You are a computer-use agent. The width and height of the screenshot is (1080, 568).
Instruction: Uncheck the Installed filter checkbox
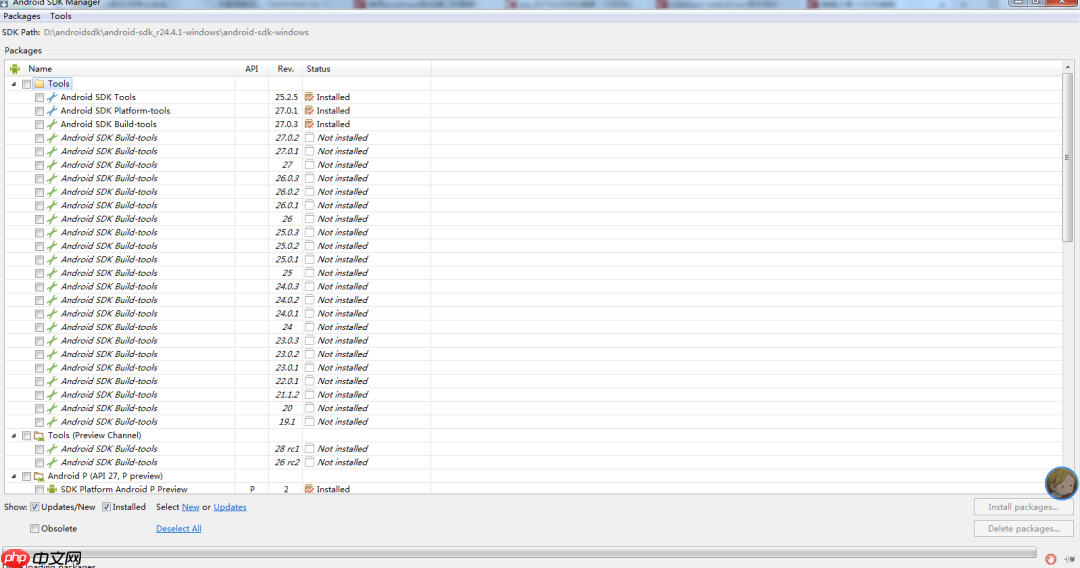click(106, 507)
